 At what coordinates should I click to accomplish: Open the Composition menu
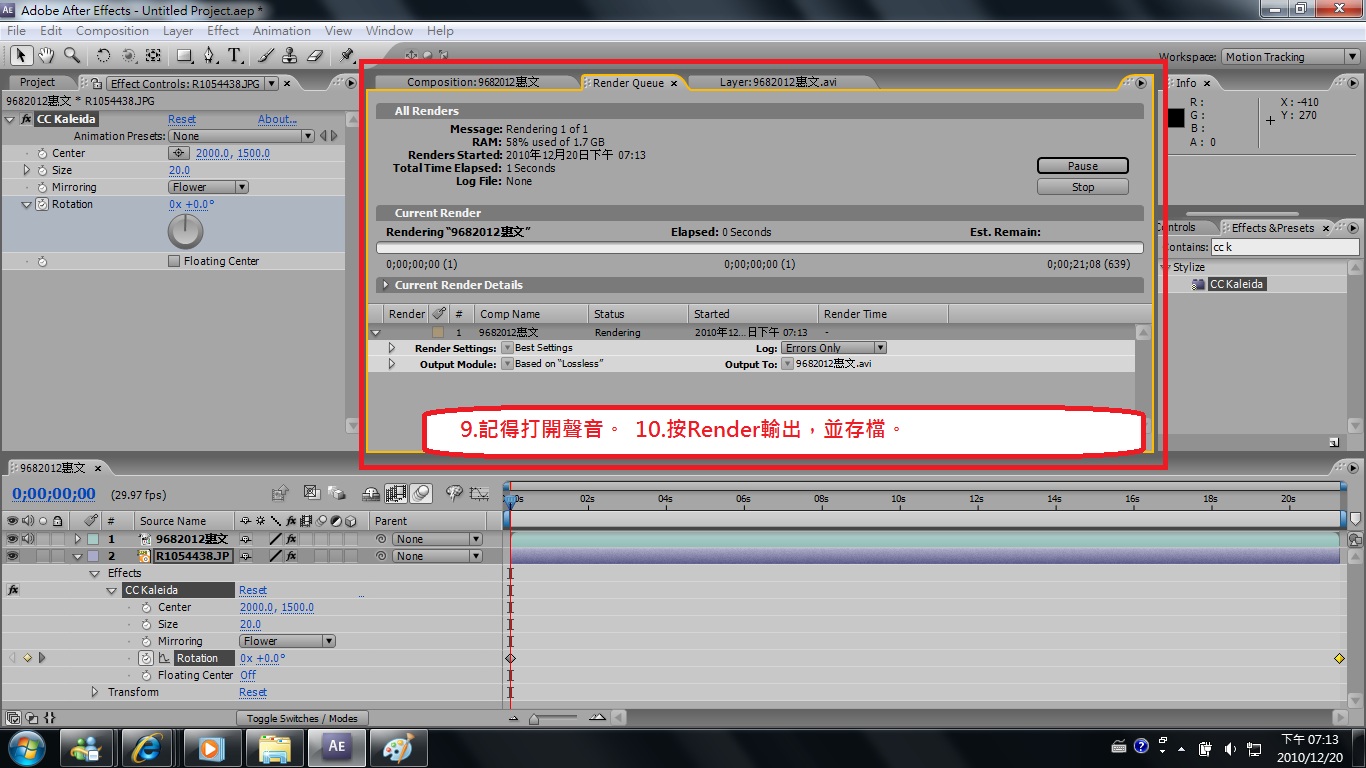112,31
